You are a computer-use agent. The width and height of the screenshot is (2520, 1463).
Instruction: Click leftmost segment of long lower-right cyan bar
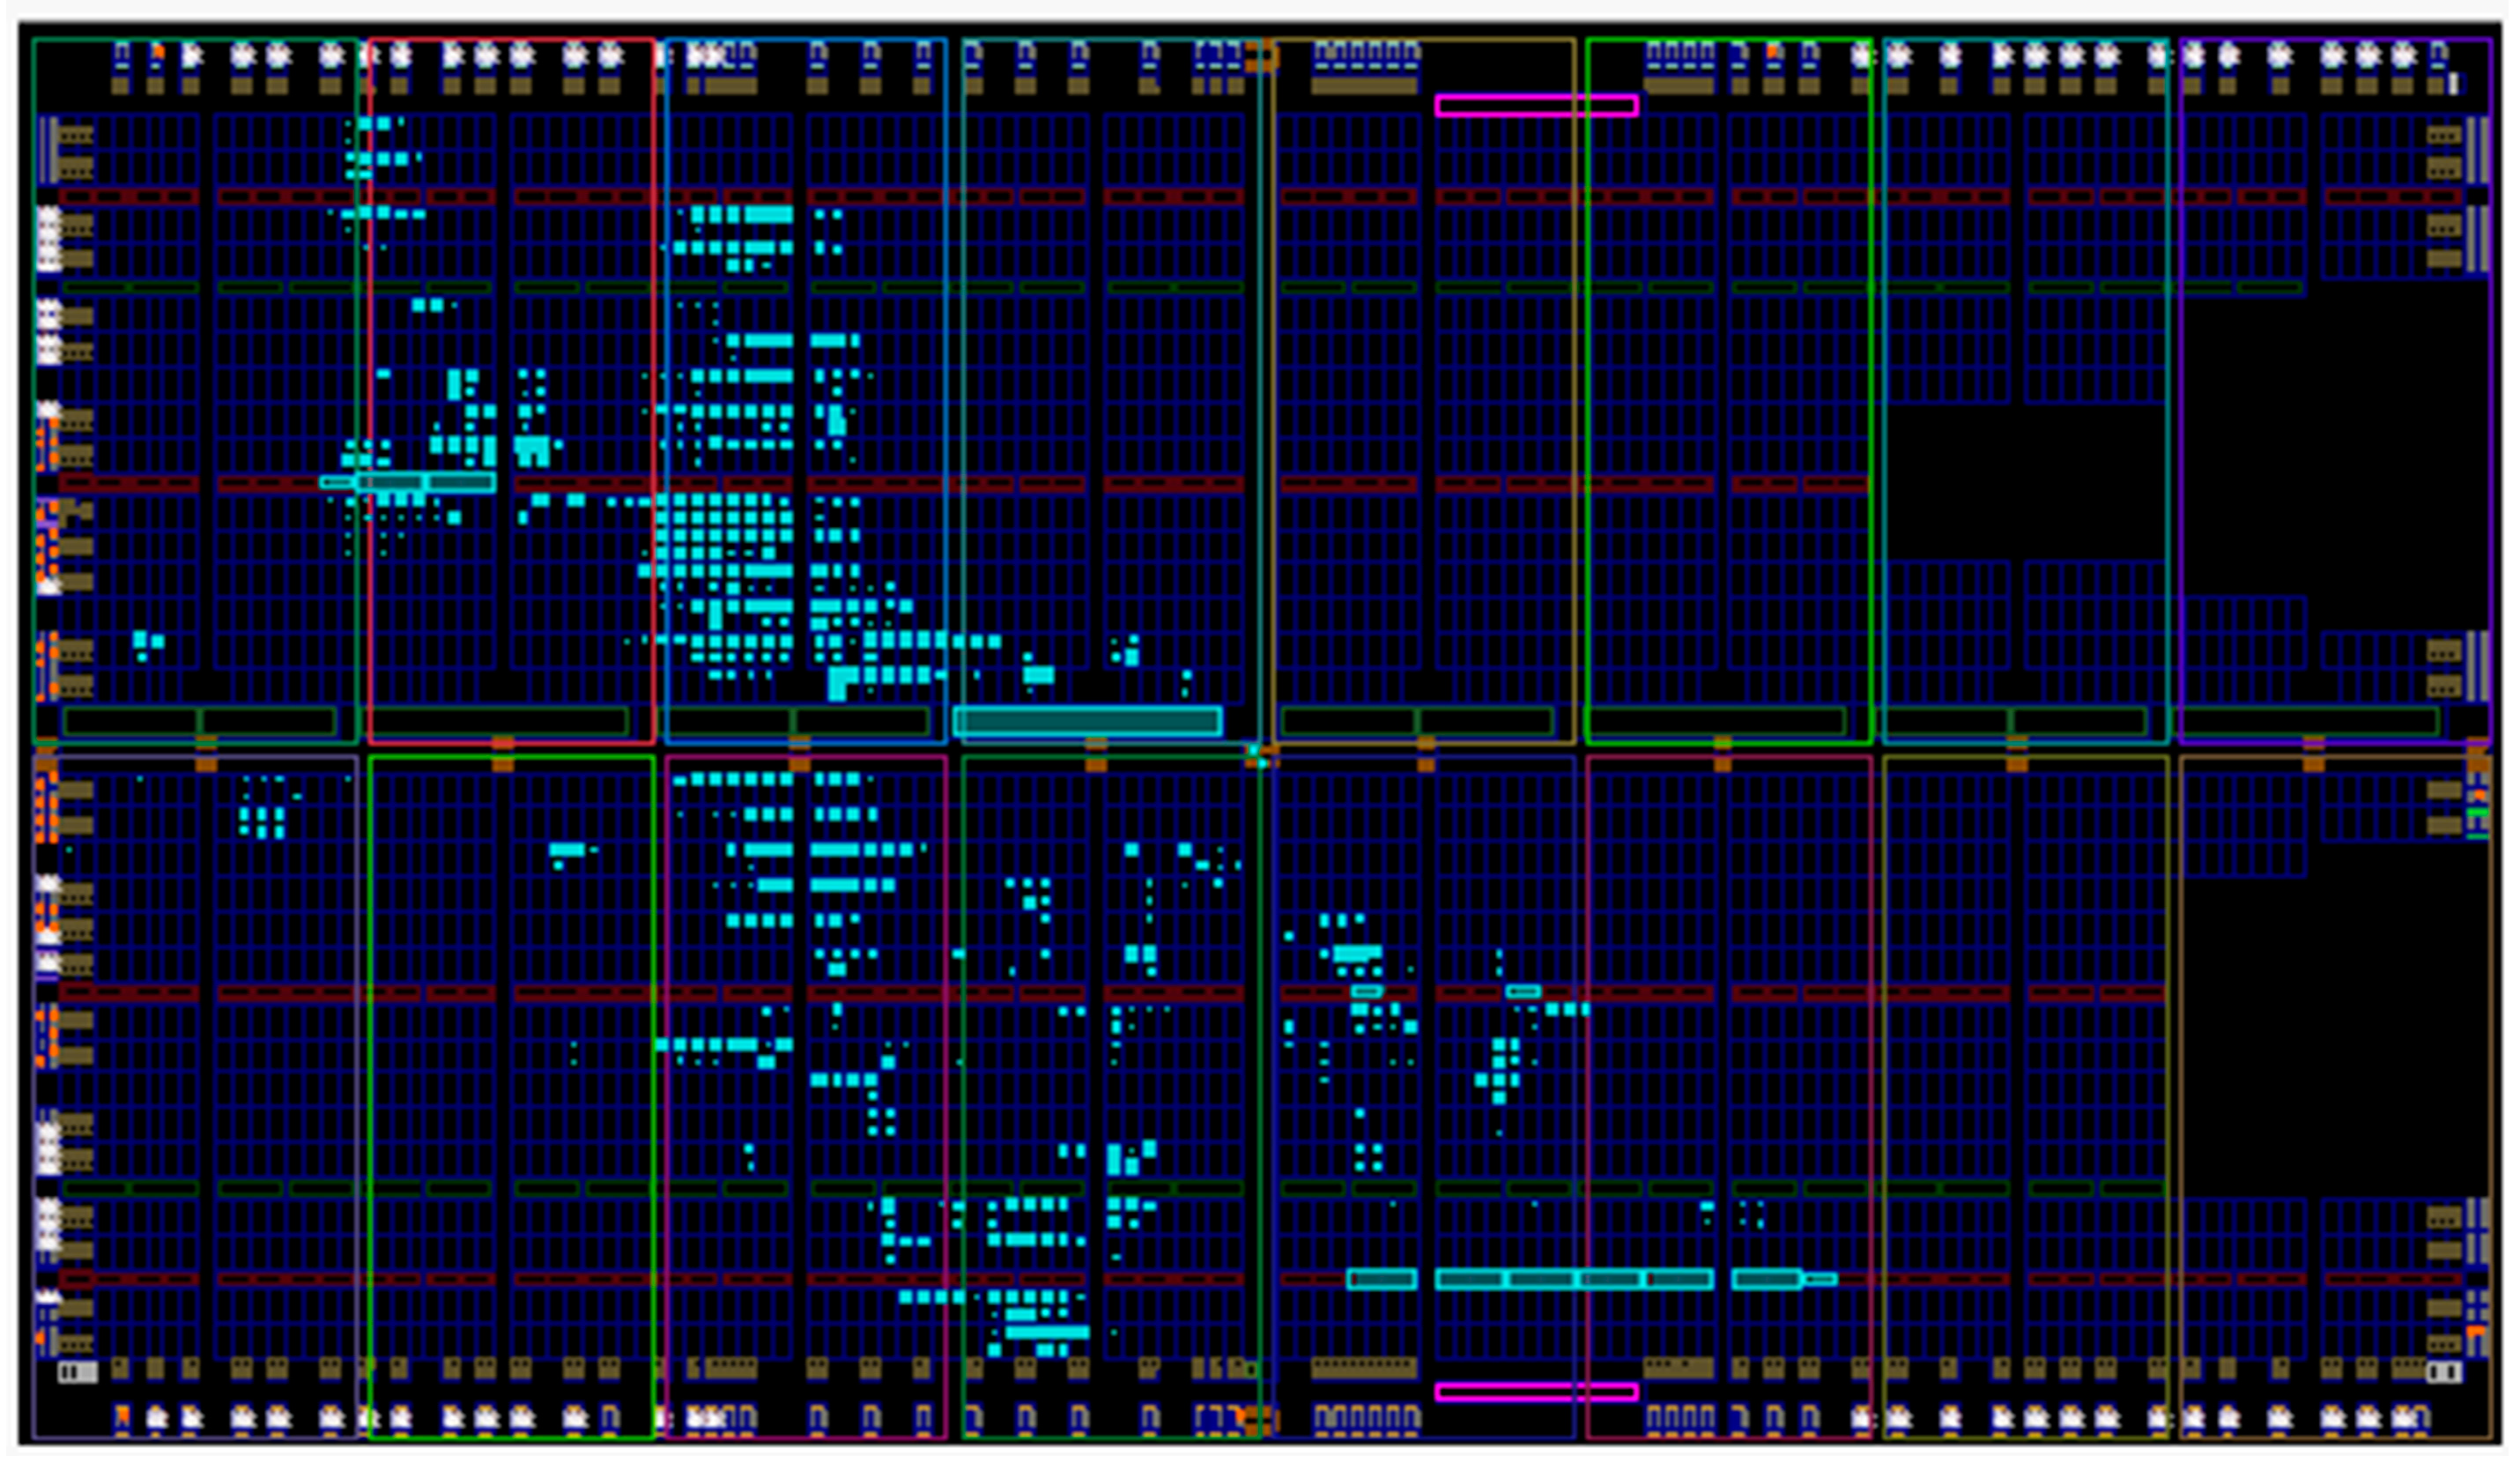coord(1381,1279)
